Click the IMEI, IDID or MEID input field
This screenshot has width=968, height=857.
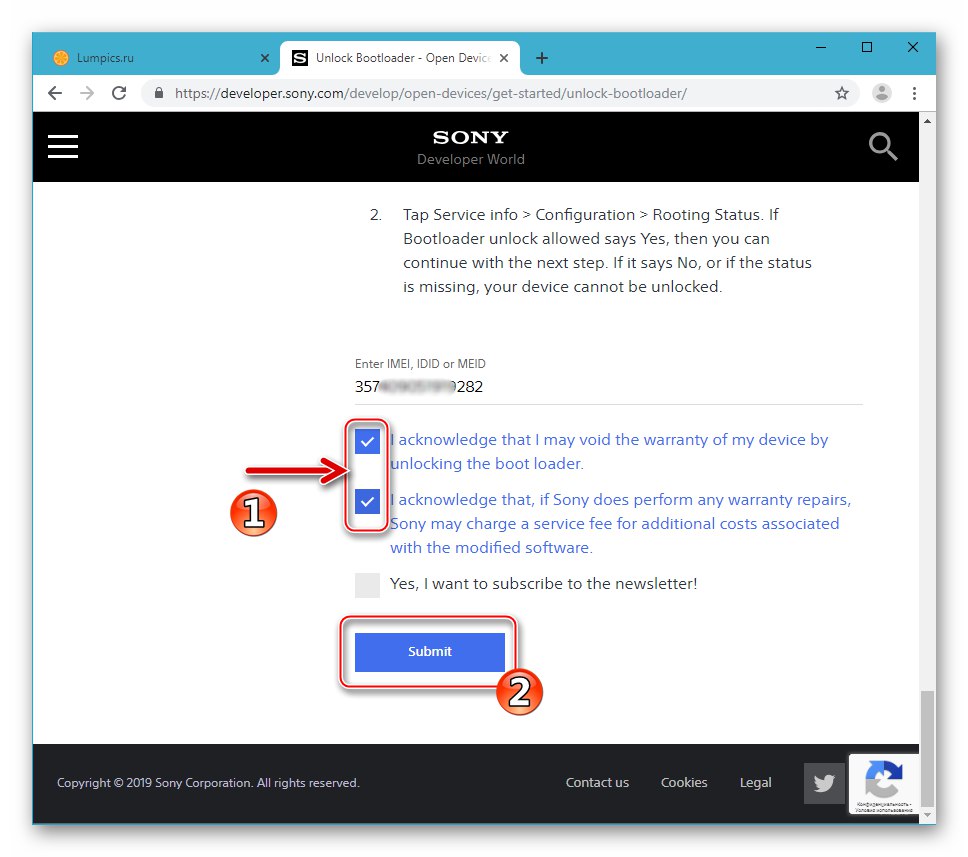click(609, 387)
